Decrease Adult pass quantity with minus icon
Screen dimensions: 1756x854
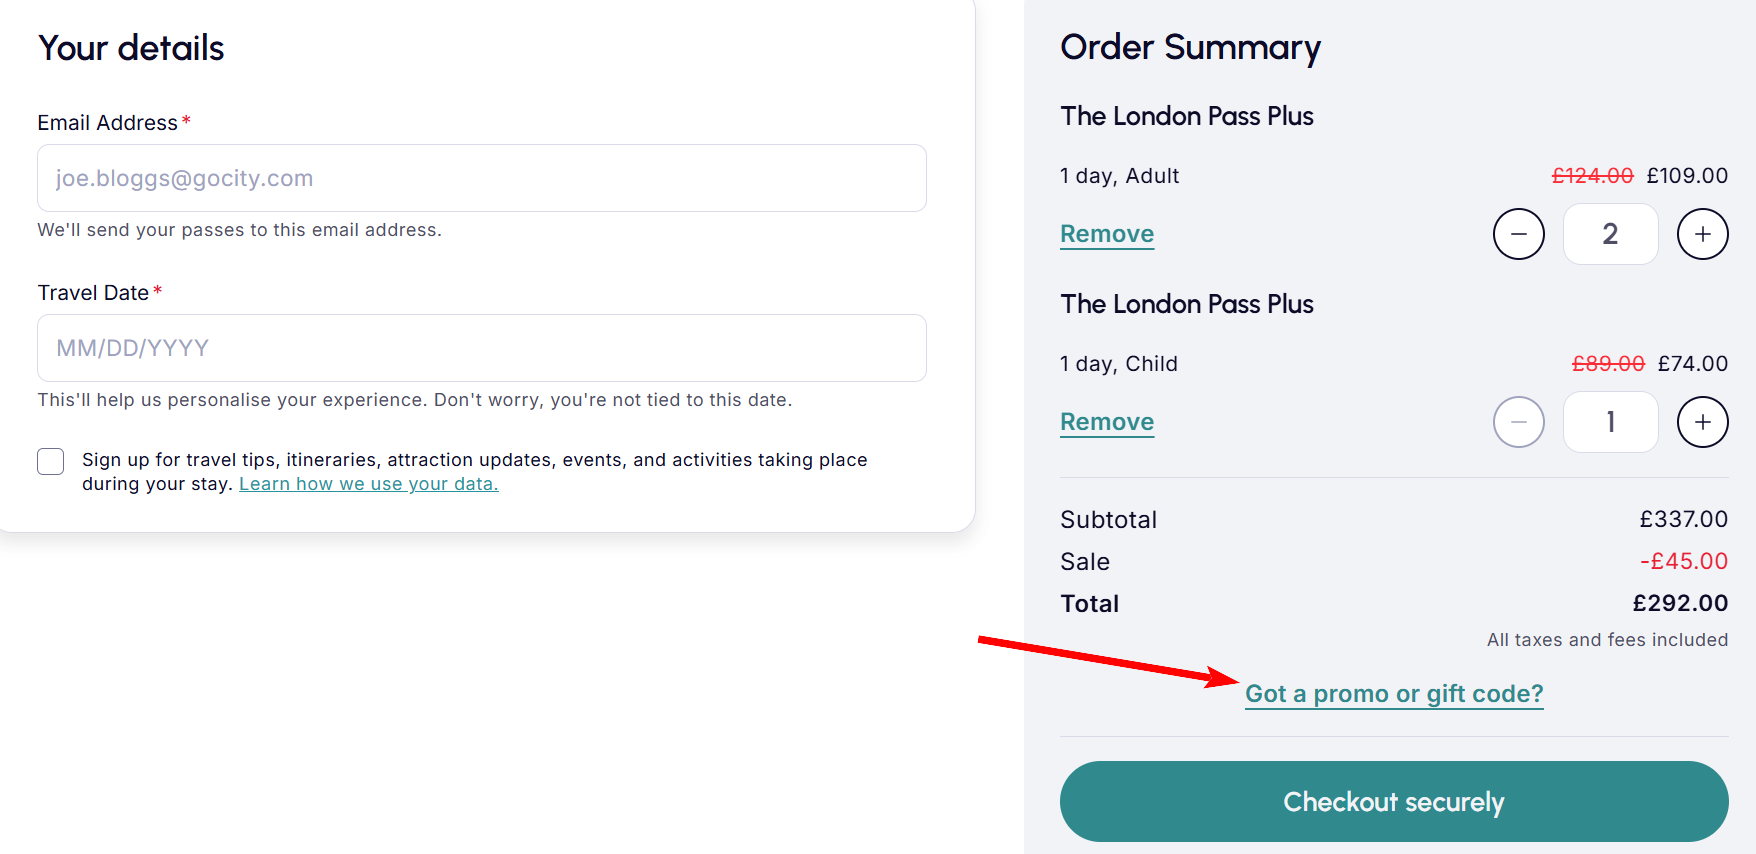click(1518, 233)
